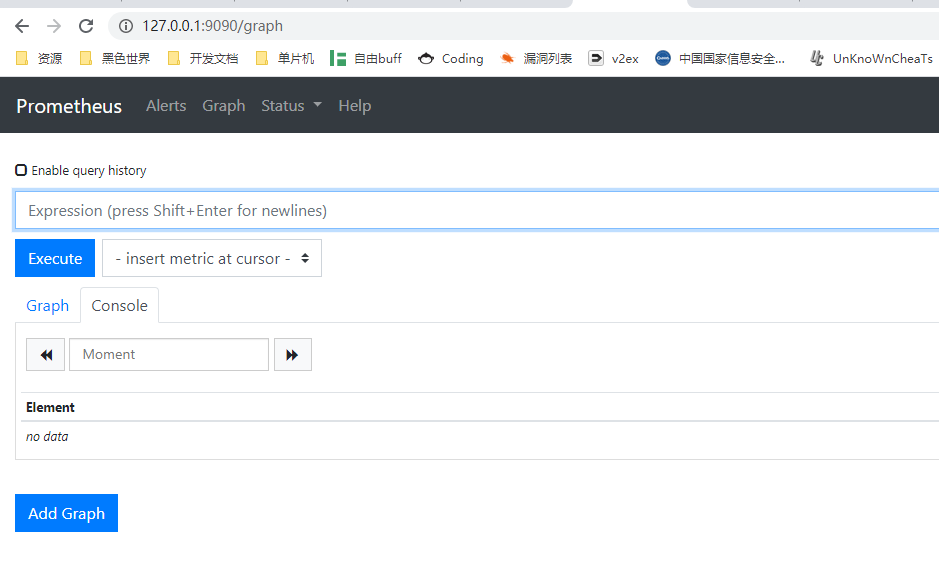This screenshot has width=939, height=571.
Task: Click into the Expression input field
Action: tap(477, 210)
